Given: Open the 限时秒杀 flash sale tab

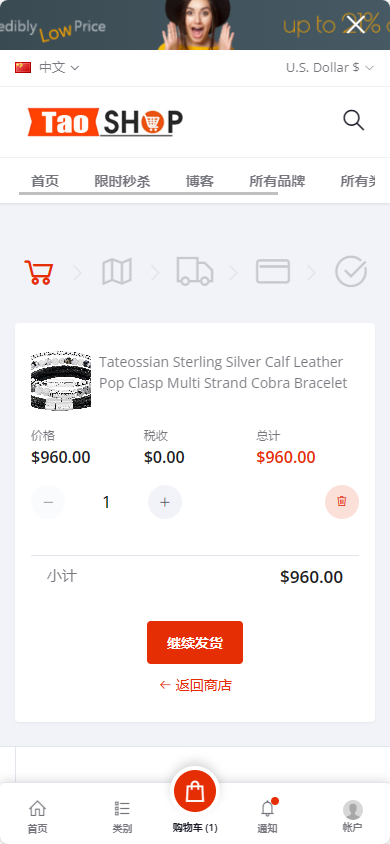Looking at the screenshot, I should tap(122, 181).
